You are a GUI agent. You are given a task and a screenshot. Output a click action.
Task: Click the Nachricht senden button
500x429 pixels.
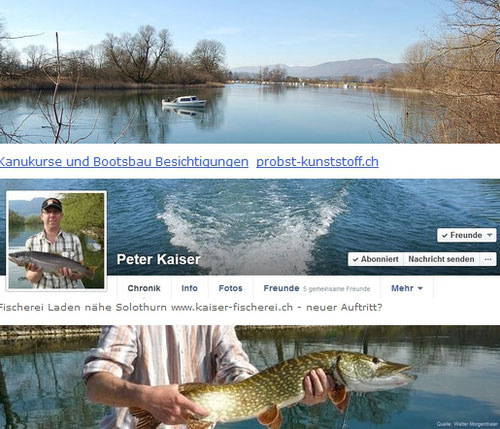441,259
